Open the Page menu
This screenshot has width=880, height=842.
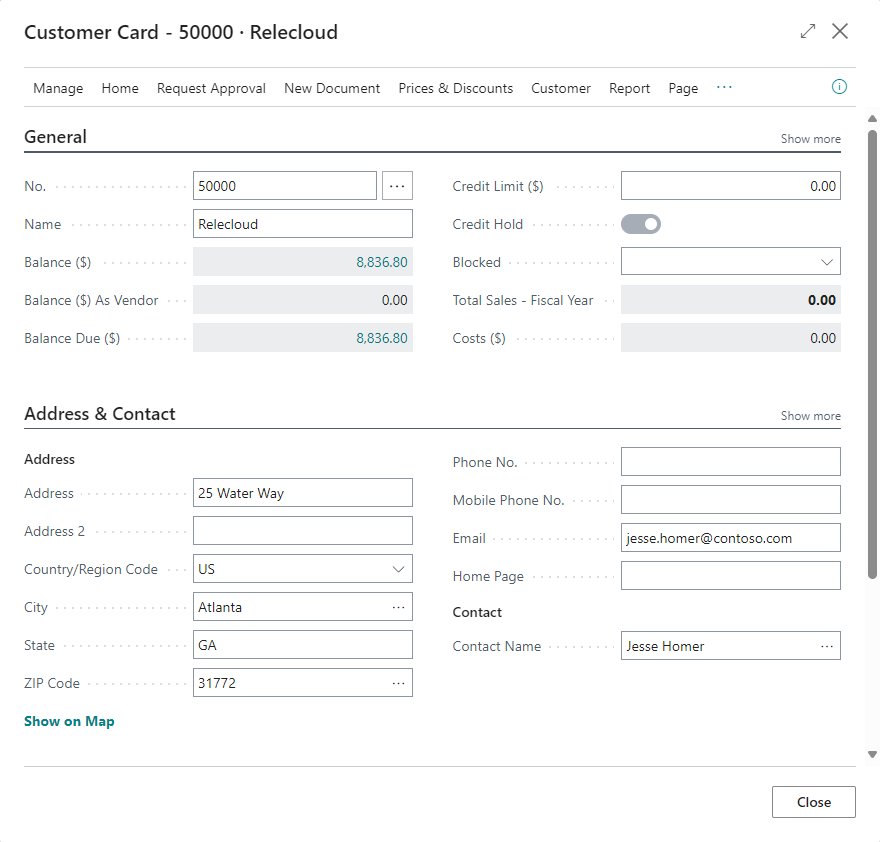683,88
